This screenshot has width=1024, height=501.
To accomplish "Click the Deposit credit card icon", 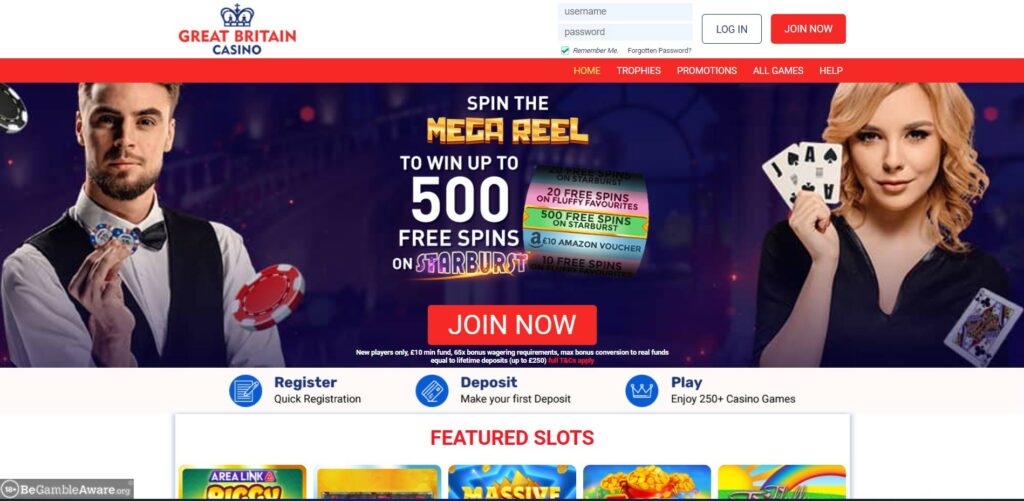I will coord(432,391).
